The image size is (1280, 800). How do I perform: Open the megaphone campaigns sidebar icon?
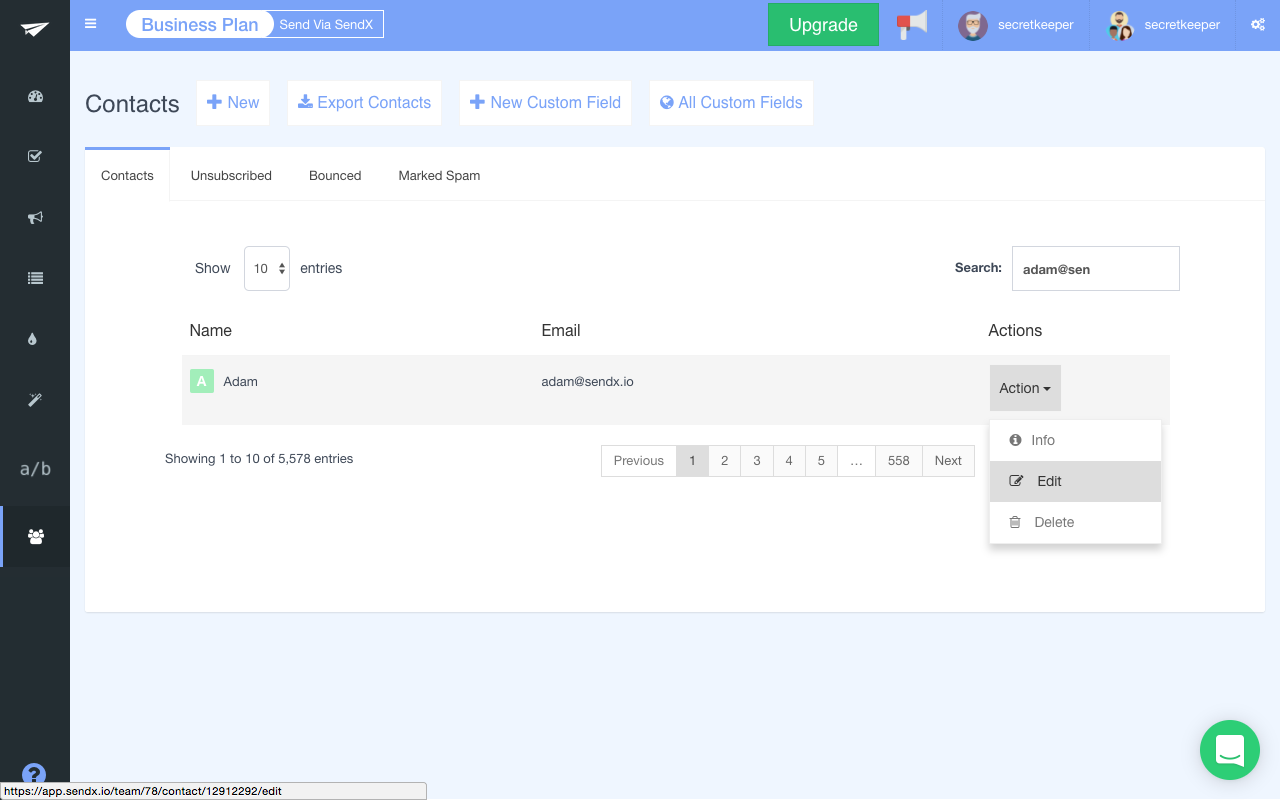[x=35, y=217]
